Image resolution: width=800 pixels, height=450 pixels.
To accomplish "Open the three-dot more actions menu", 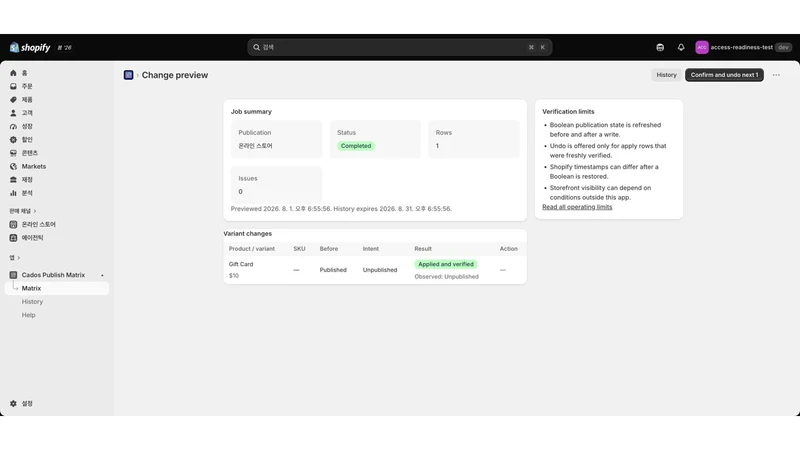I will point(776,75).
